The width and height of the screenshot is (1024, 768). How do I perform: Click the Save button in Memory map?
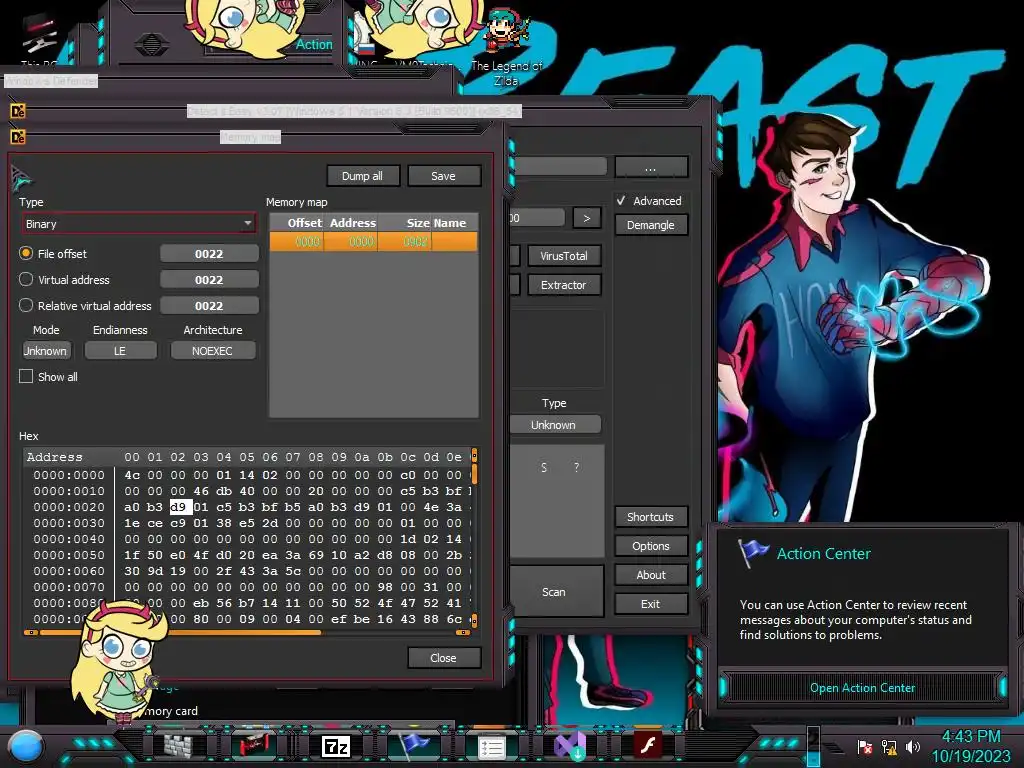pyautogui.click(x=443, y=176)
